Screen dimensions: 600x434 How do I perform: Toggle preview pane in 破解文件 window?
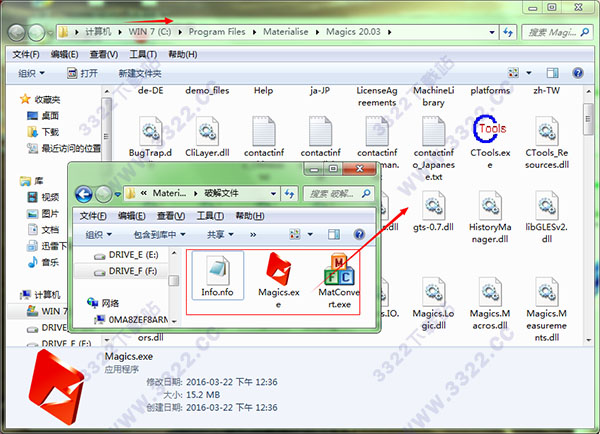click(334, 234)
